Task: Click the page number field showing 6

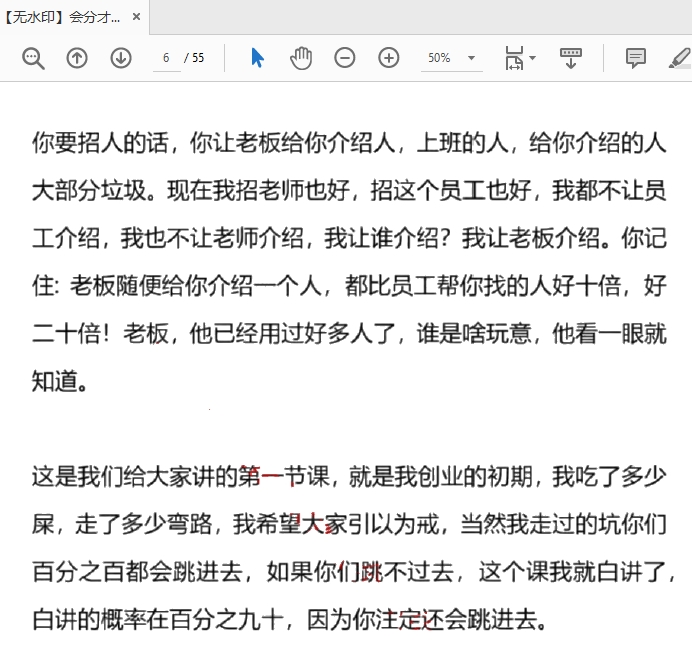Action: [x=165, y=58]
